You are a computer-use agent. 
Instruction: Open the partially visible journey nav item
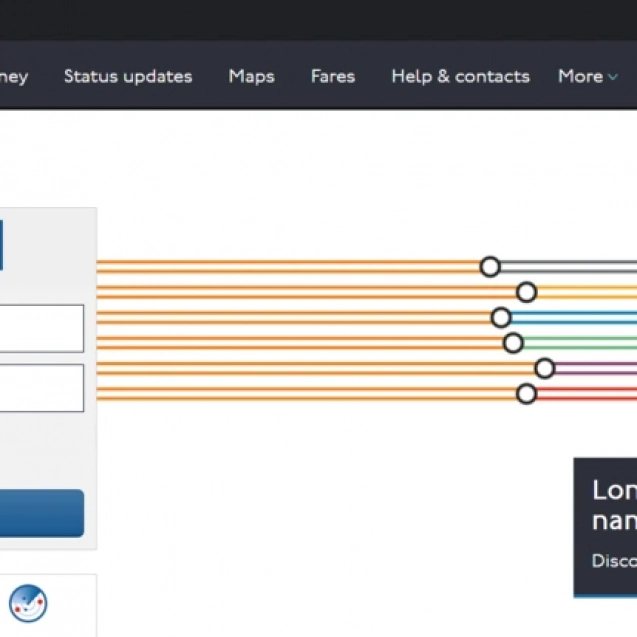tap(14, 76)
